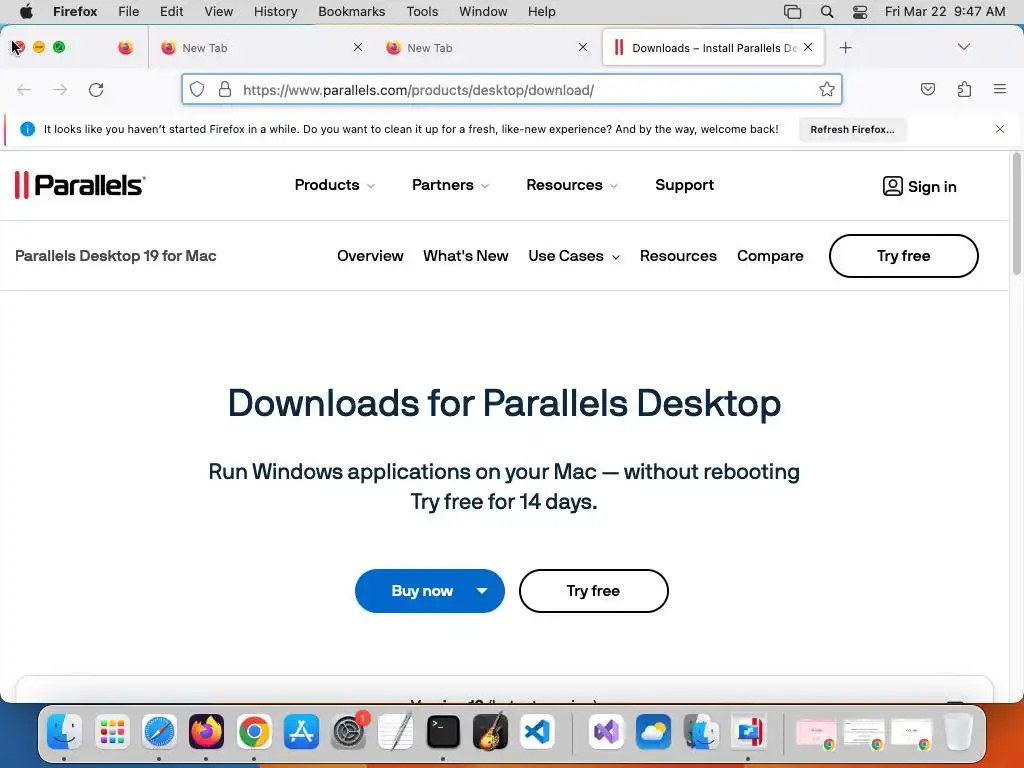Click the Sign in user icon
Screen dimensions: 1024x768
[x=893, y=186]
